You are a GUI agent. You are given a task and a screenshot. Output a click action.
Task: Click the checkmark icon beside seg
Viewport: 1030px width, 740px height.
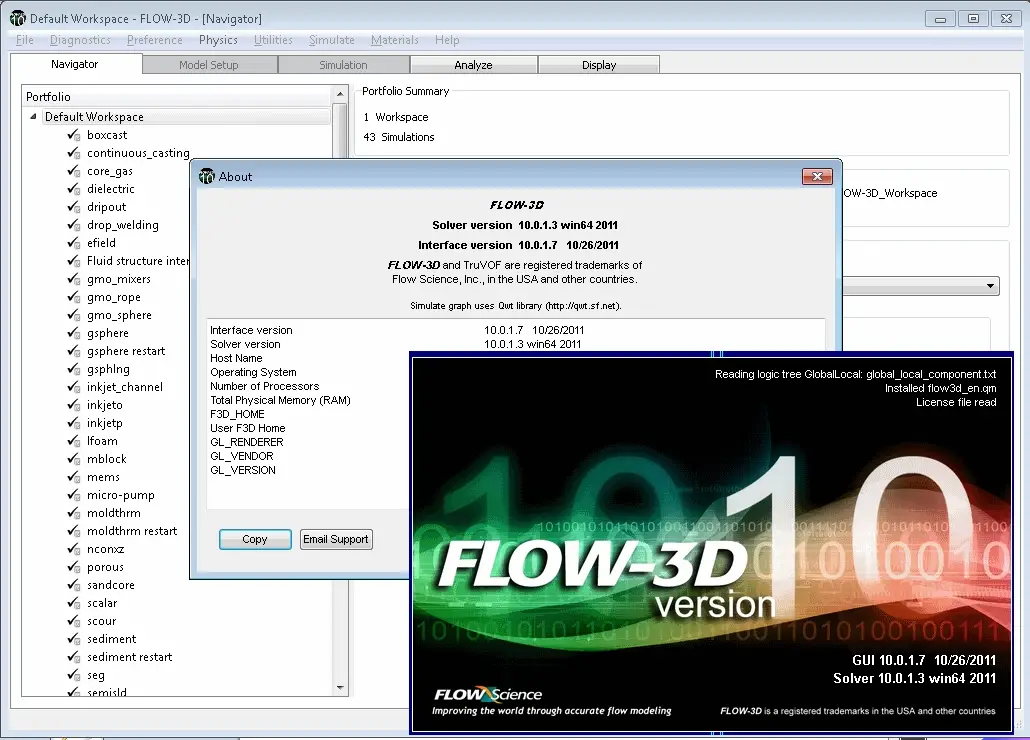pyautogui.click(x=74, y=675)
